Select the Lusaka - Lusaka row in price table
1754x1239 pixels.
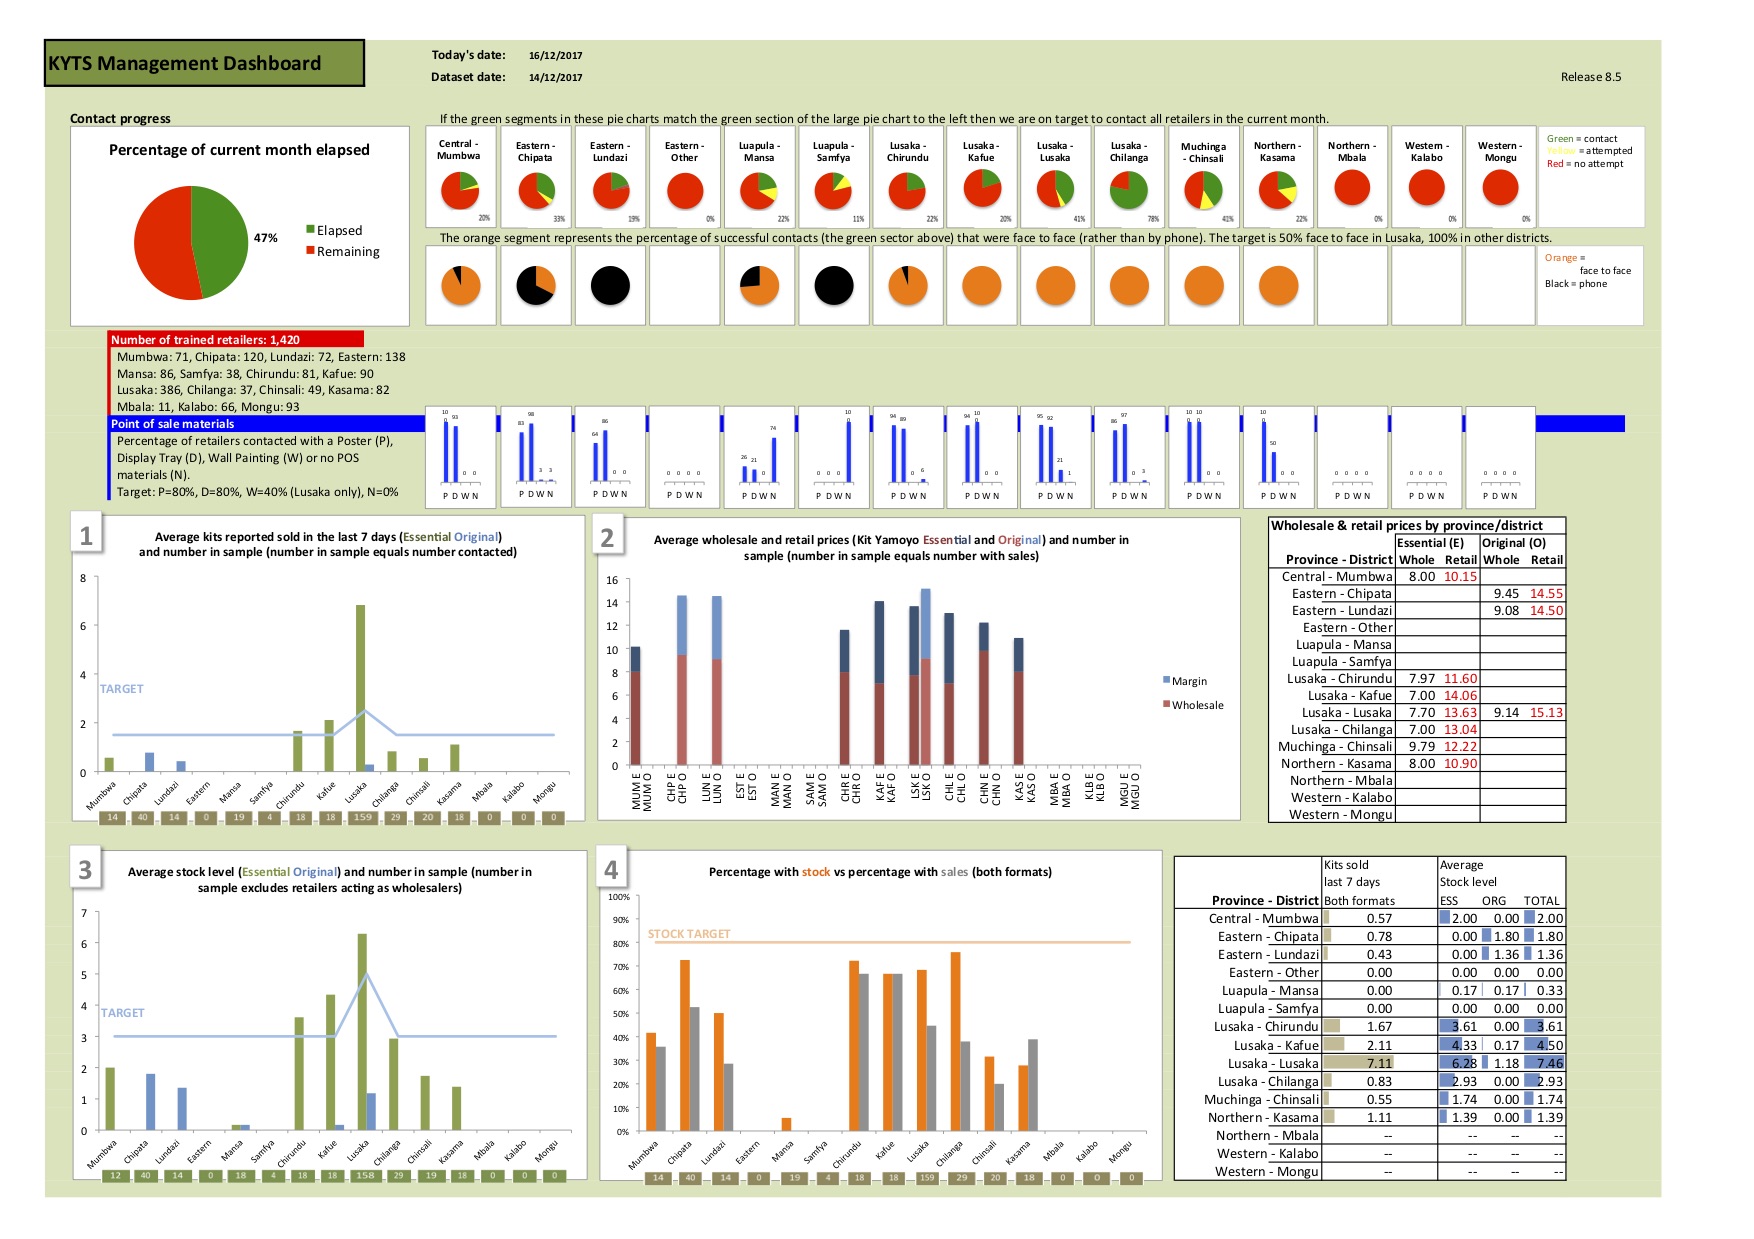pos(1417,713)
